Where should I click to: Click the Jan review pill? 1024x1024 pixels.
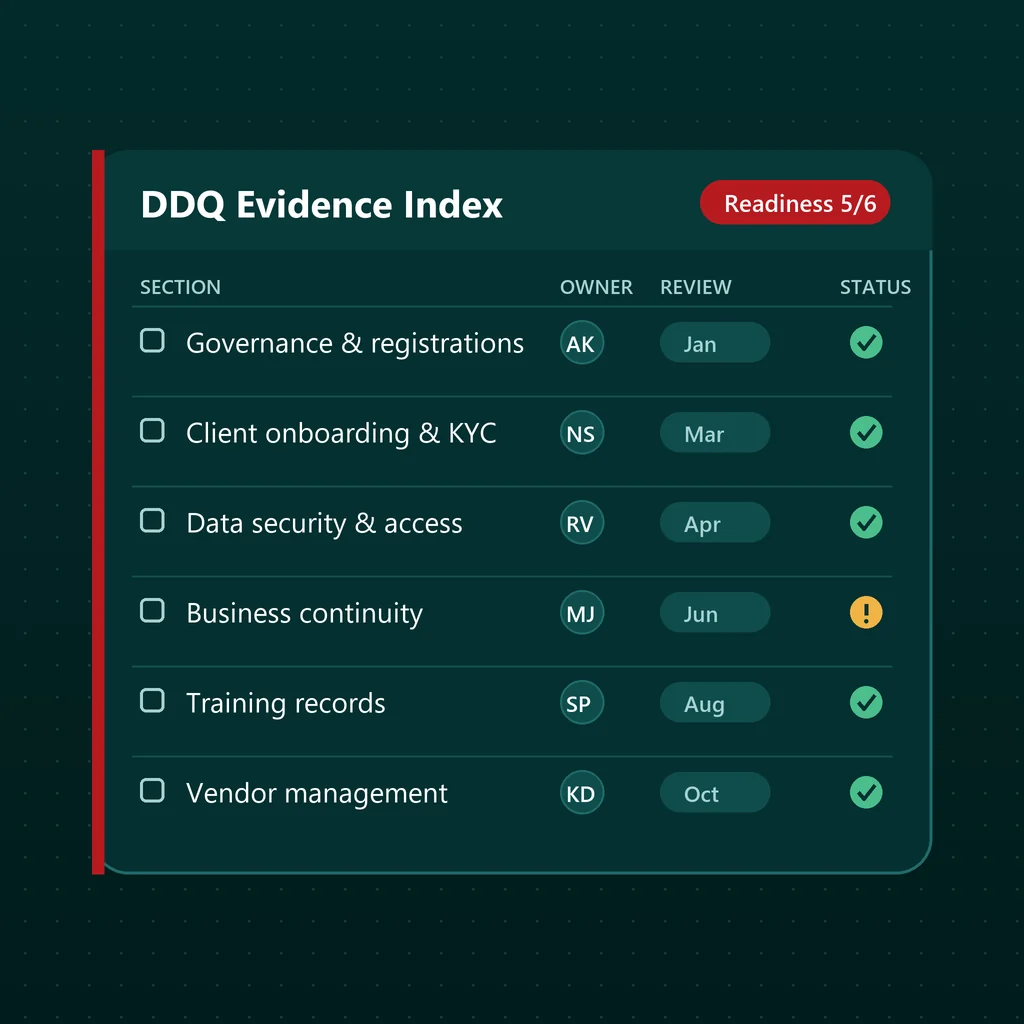[714, 342]
